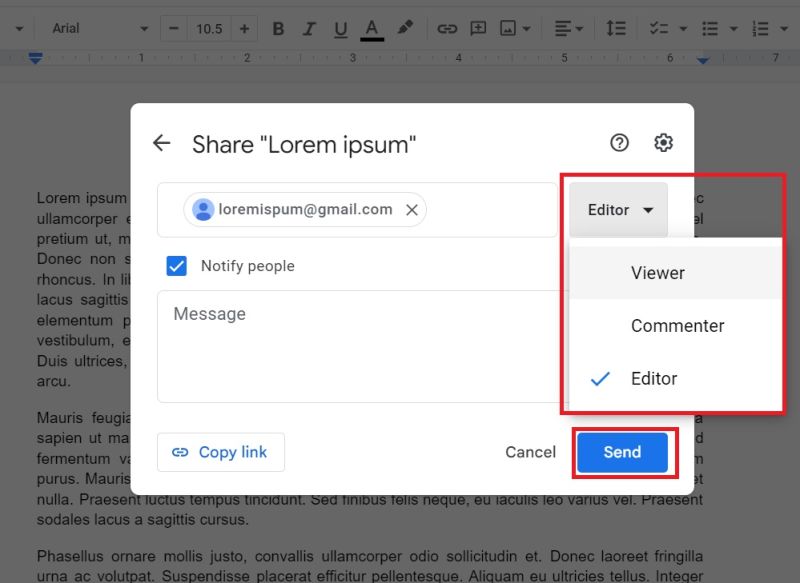Underline the selected text

click(x=340, y=28)
